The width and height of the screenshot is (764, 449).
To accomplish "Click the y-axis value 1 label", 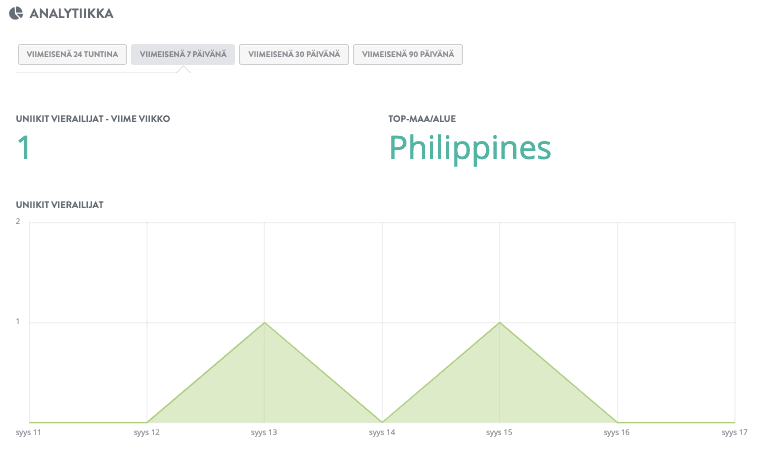I will [18, 322].
